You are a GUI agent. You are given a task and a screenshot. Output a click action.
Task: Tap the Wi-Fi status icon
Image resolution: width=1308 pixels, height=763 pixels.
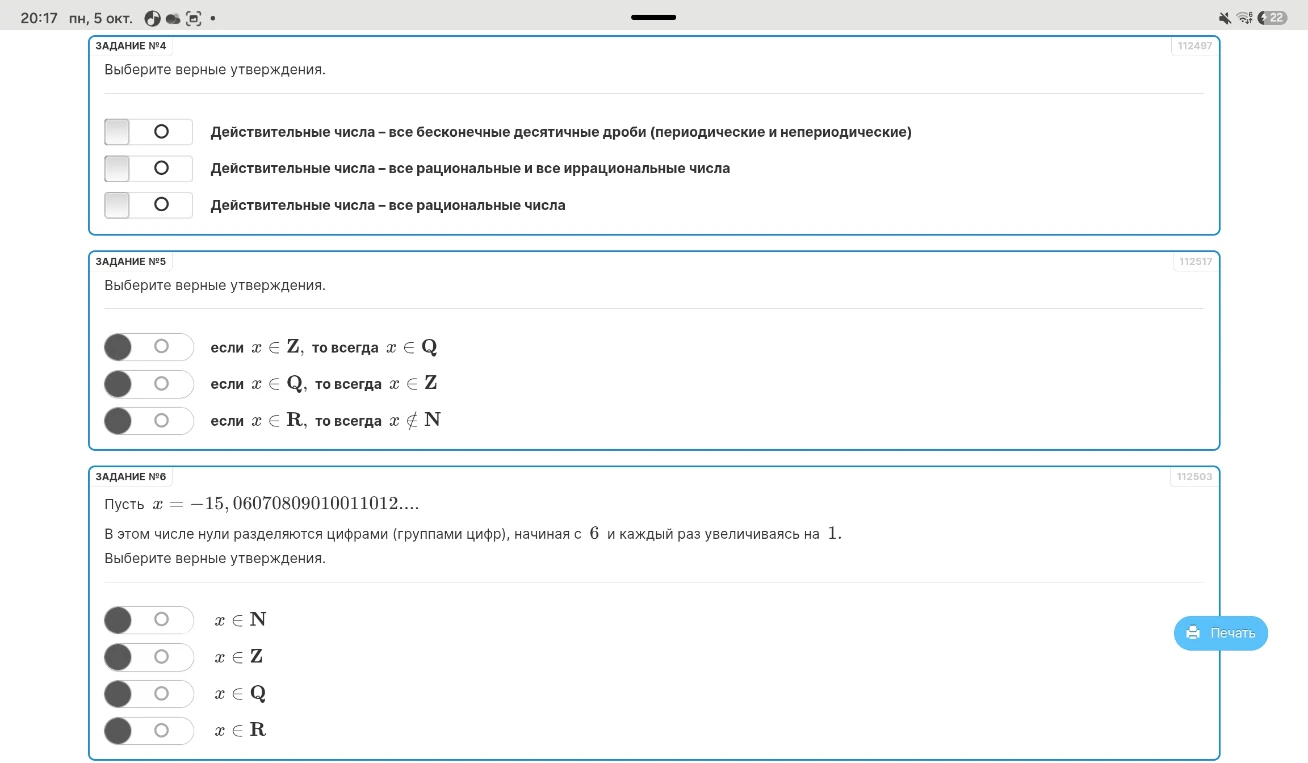pos(1245,18)
